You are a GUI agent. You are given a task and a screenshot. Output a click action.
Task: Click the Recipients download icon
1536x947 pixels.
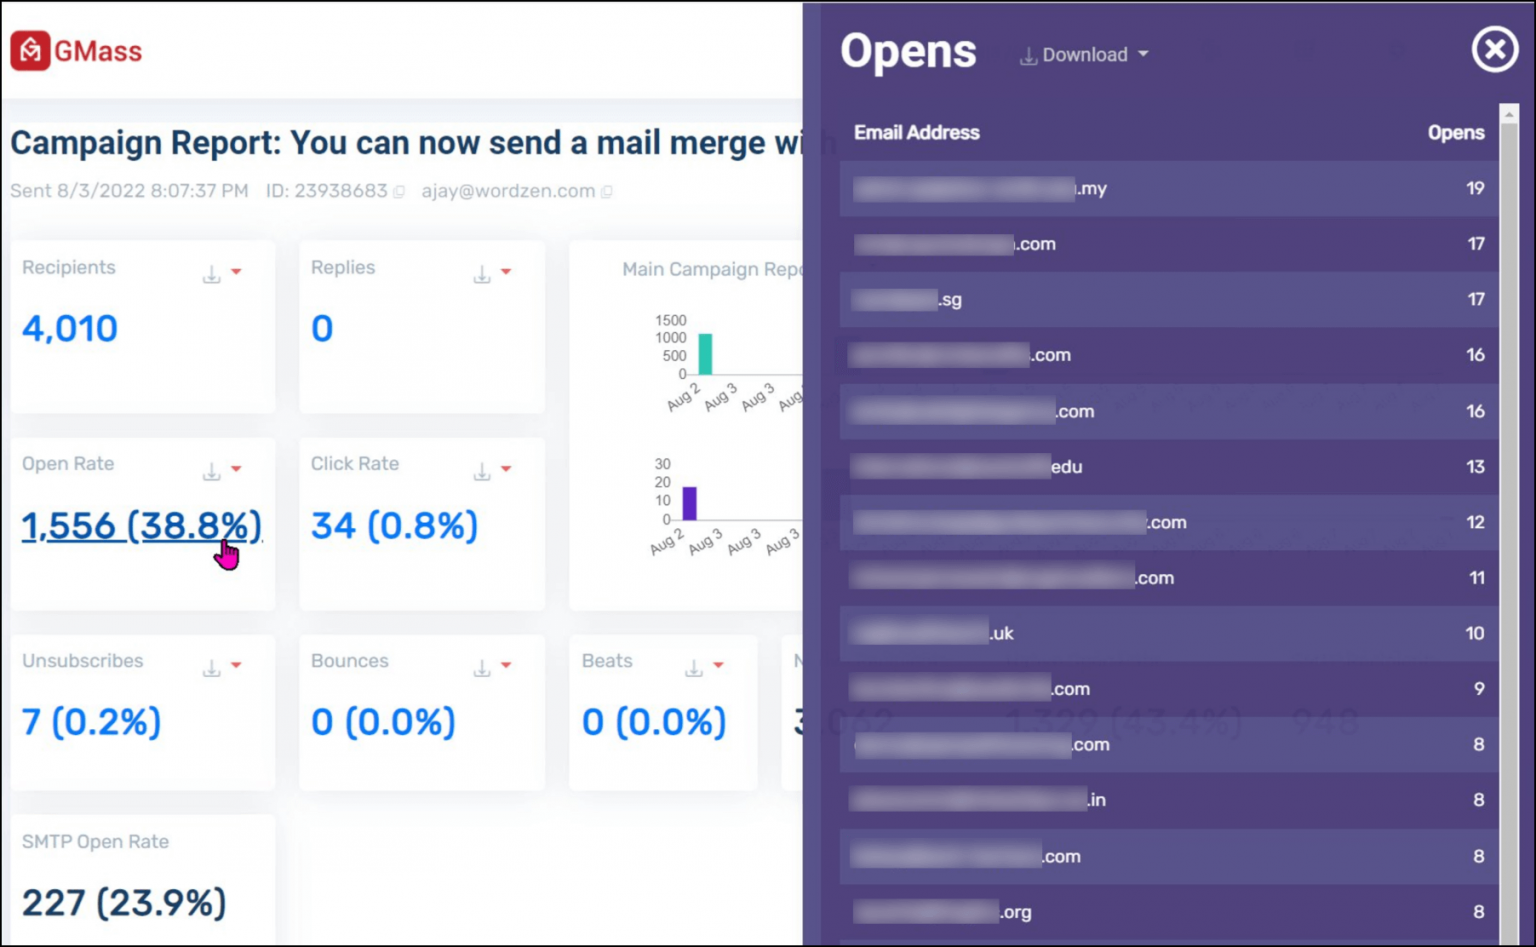point(211,273)
